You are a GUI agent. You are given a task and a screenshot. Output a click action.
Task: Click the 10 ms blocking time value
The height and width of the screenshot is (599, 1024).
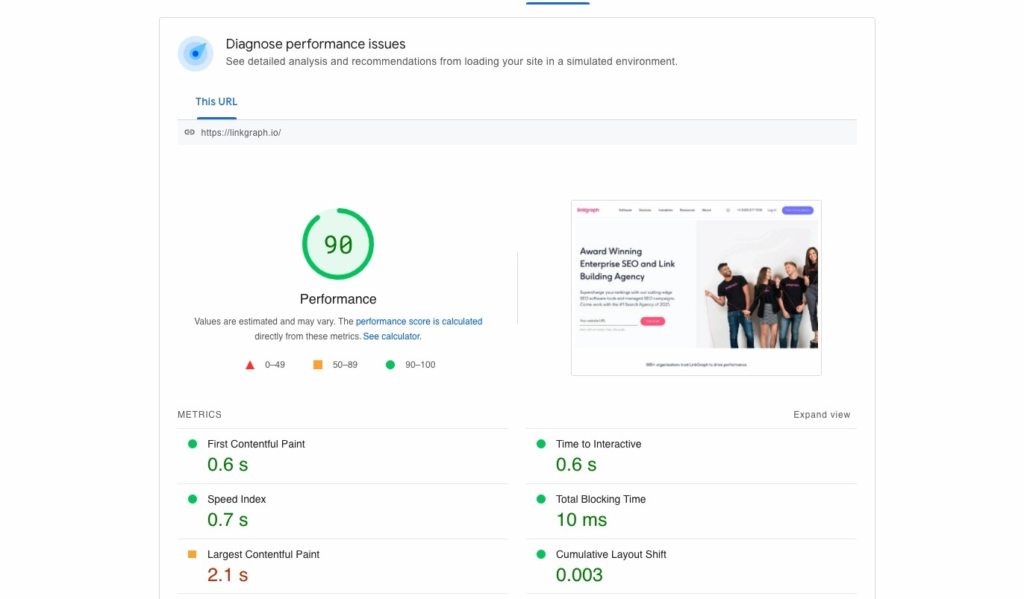tap(581, 520)
